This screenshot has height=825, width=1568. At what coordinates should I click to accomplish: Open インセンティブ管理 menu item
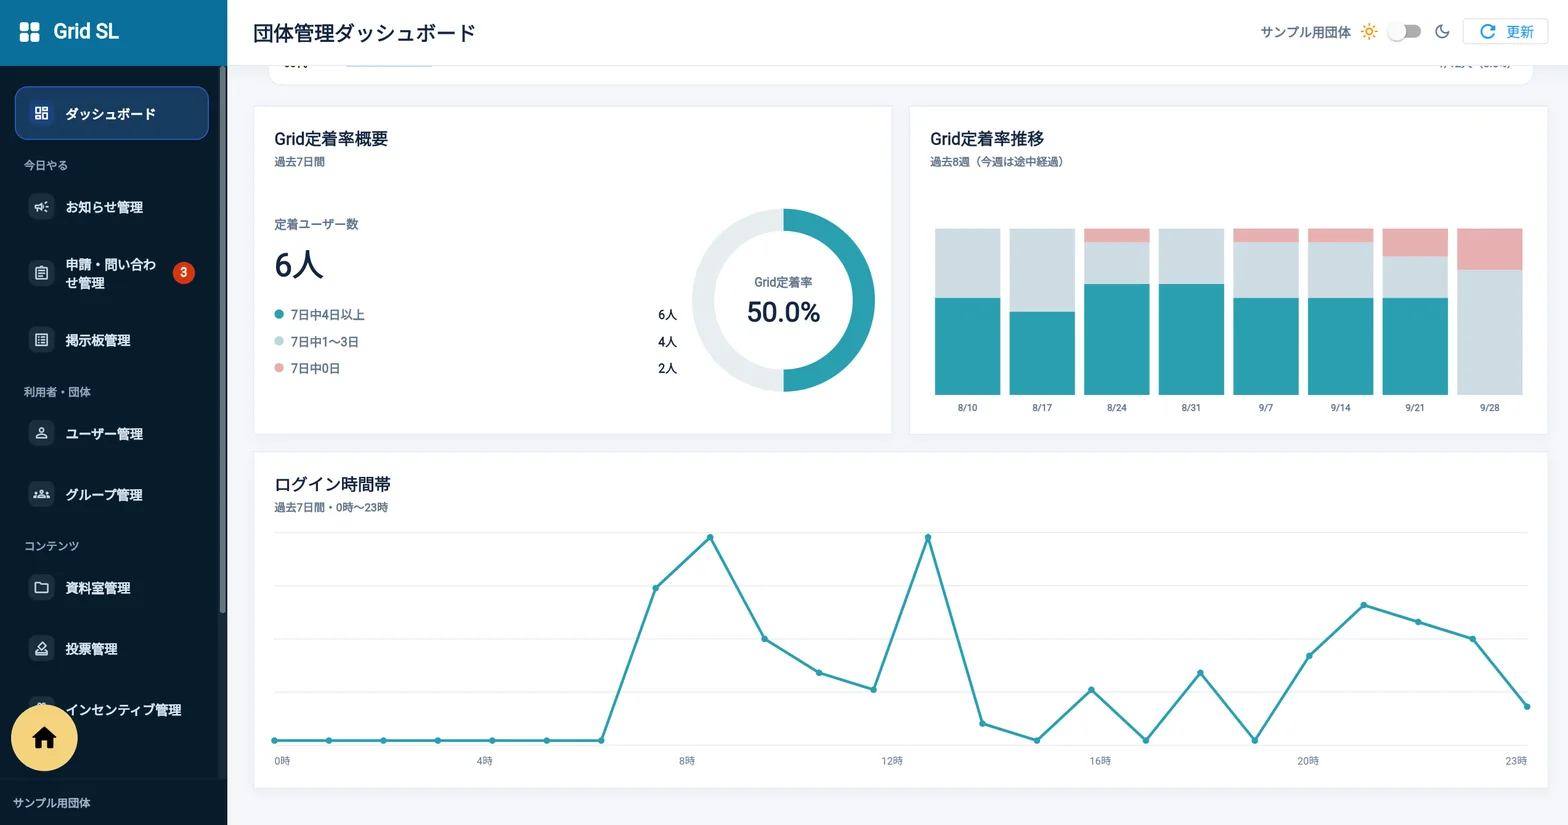click(123, 710)
